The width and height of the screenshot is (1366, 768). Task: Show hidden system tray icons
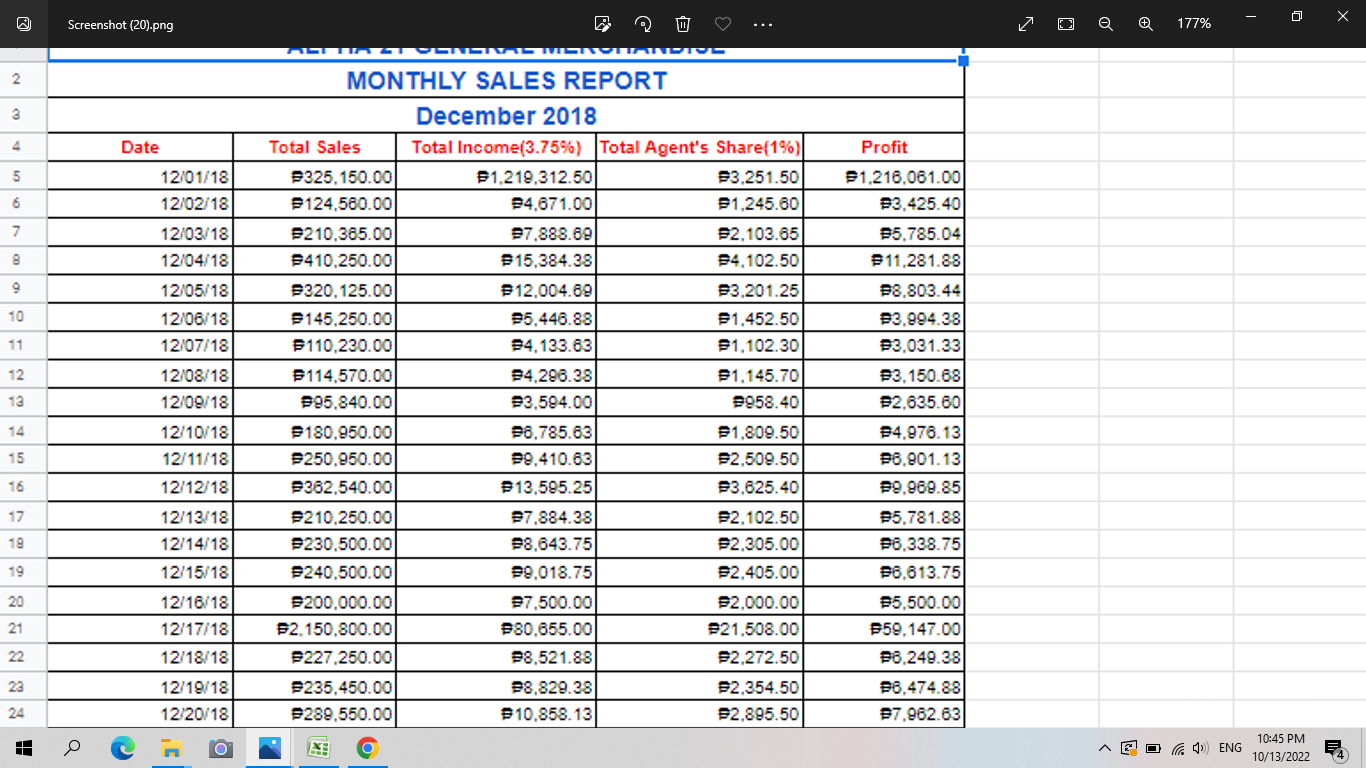pos(1104,748)
